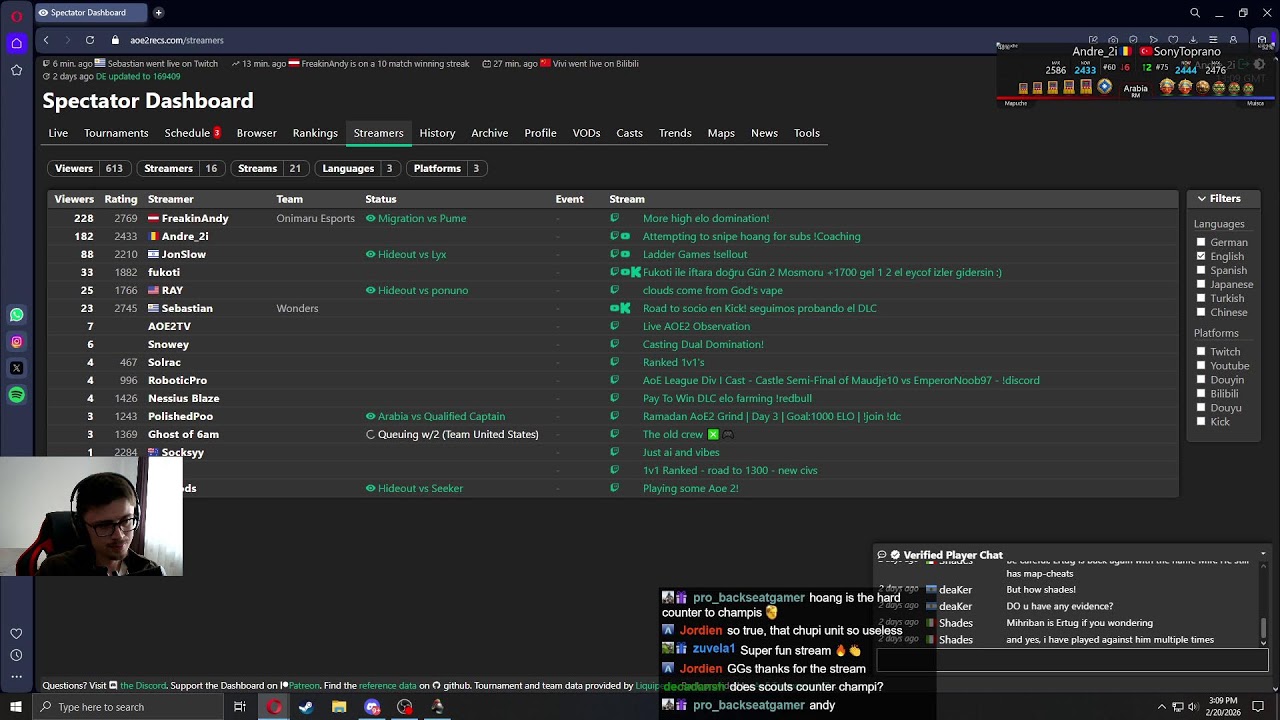Open FreakinAndy's streamer profile

tap(195, 218)
